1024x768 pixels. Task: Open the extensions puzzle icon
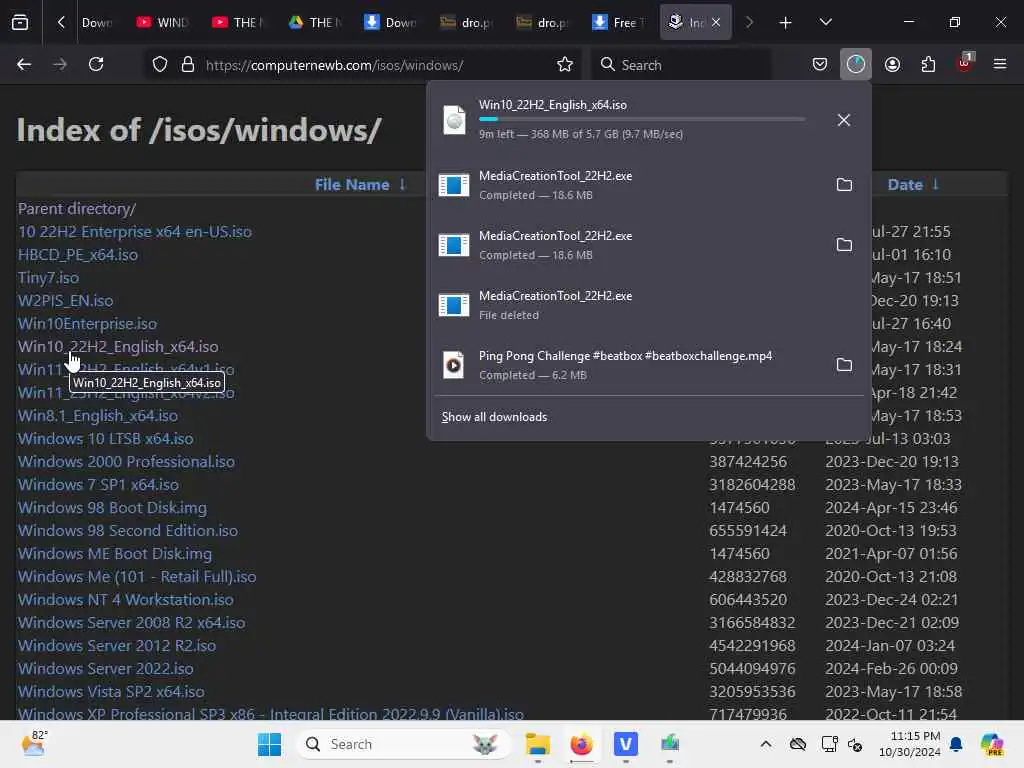(x=928, y=65)
